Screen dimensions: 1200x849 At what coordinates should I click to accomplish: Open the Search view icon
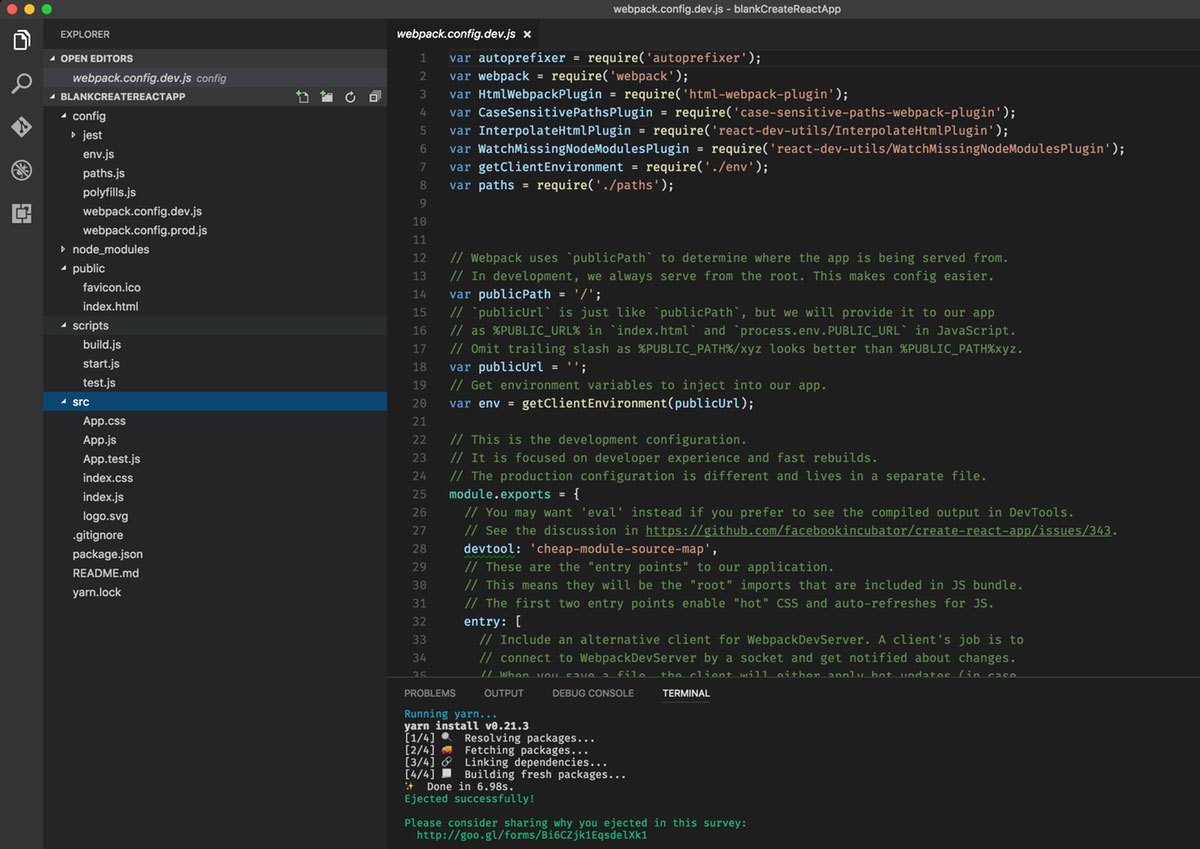pyautogui.click(x=21, y=84)
